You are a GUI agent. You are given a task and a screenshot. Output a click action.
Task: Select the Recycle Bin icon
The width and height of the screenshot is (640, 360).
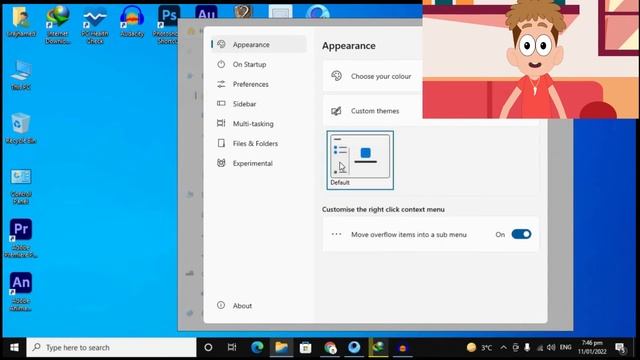(x=21, y=128)
